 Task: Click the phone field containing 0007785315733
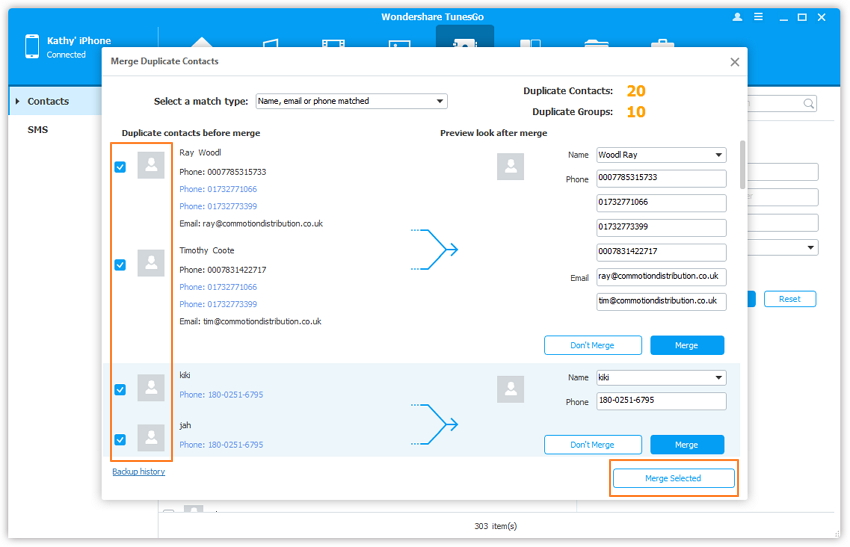click(661, 179)
